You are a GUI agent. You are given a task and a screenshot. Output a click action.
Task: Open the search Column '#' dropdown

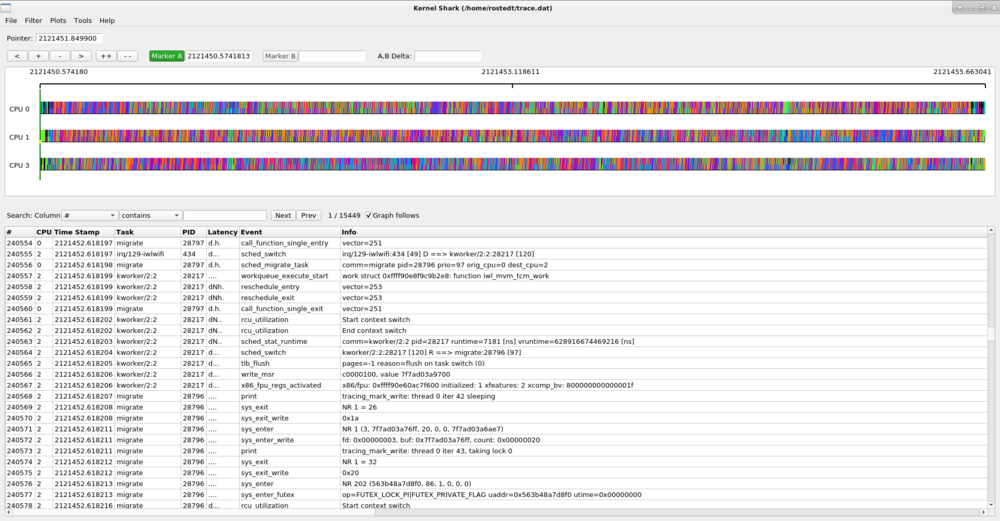[x=89, y=216]
